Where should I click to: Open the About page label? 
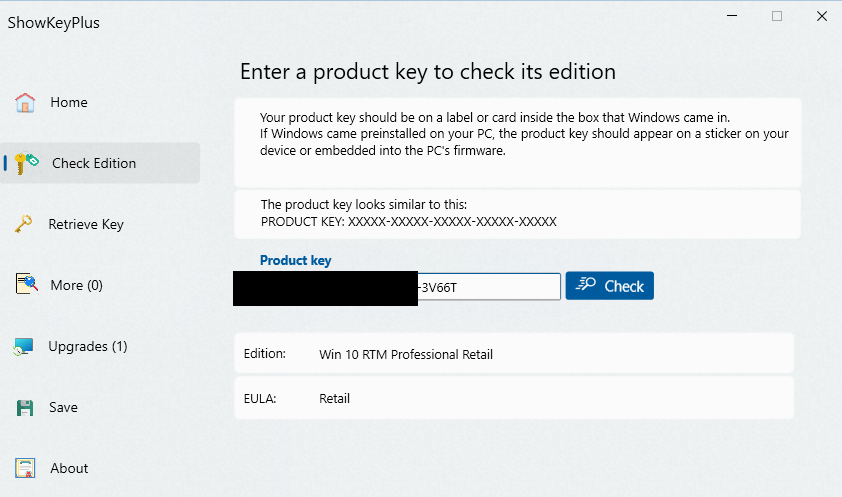click(x=69, y=468)
